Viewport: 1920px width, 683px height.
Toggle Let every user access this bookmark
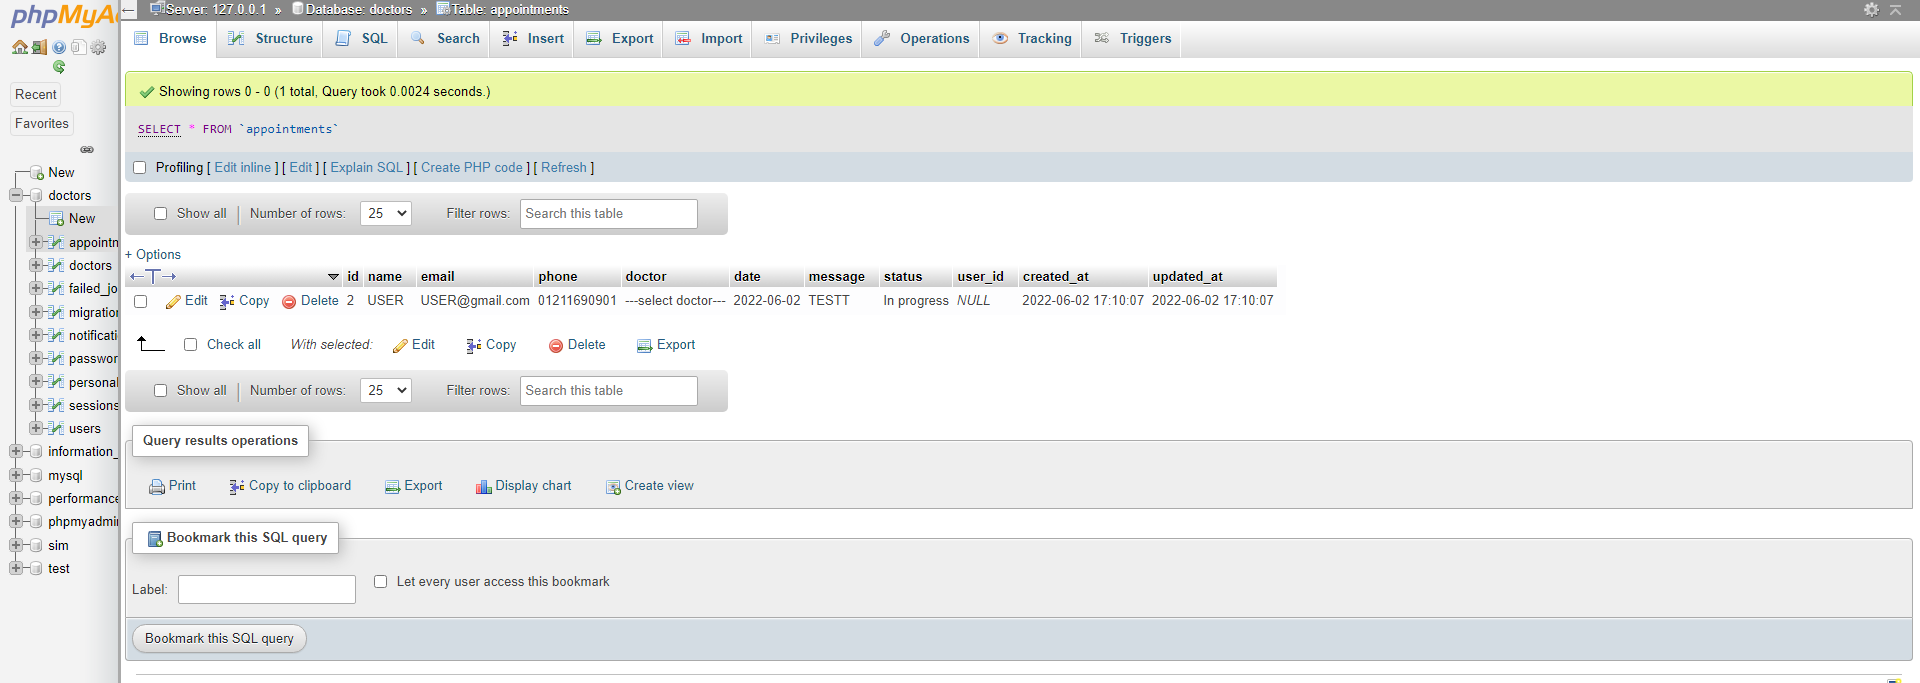380,581
